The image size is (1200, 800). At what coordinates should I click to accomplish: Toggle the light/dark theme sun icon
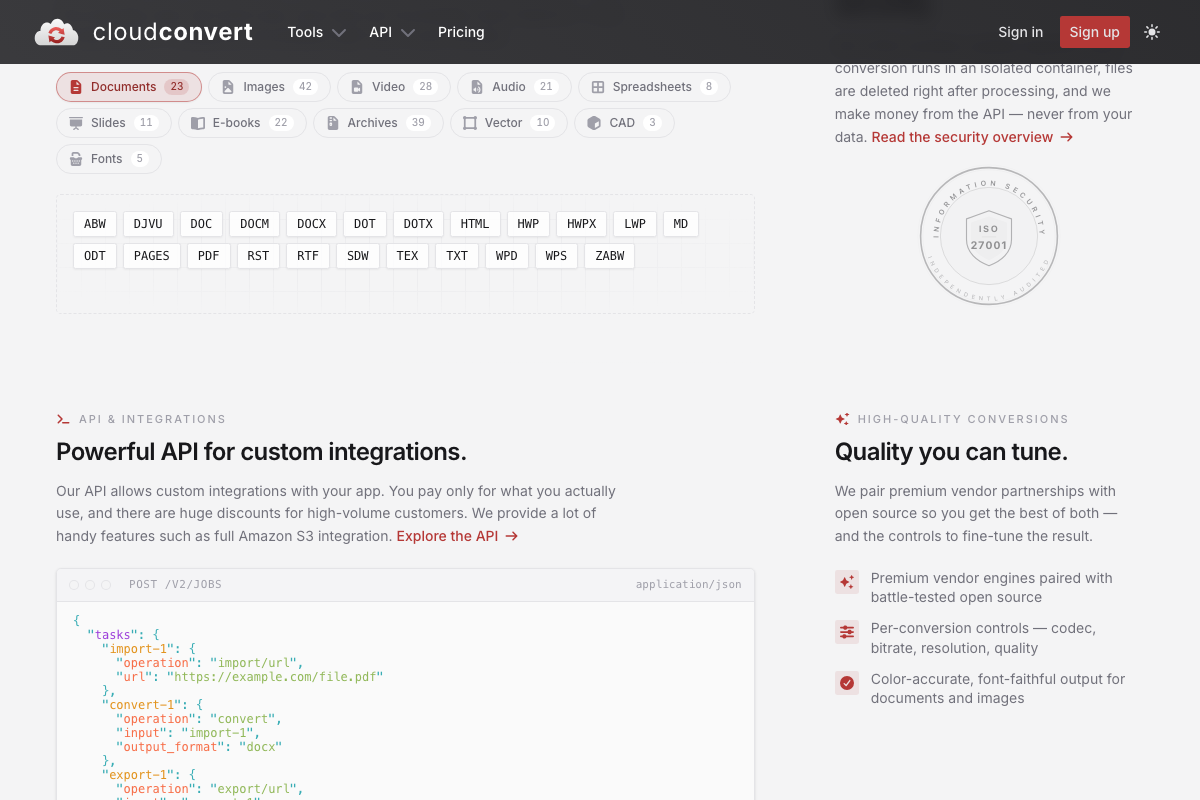tap(1152, 32)
